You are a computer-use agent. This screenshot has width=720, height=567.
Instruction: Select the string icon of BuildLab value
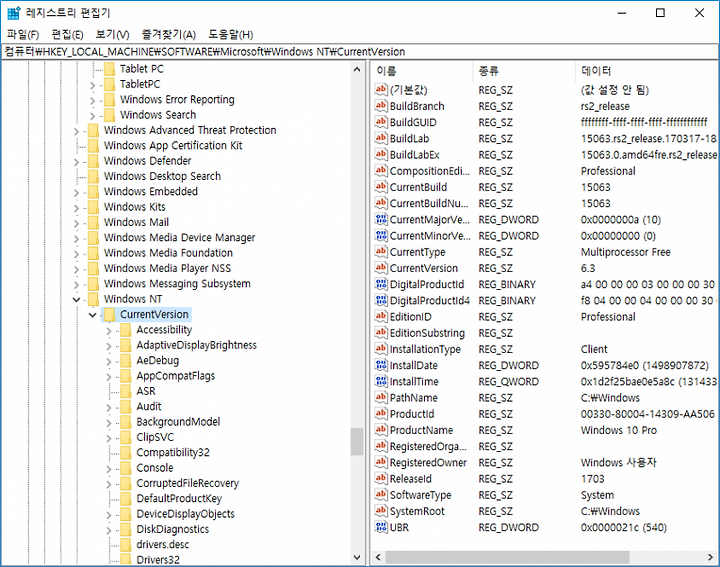tap(381, 138)
